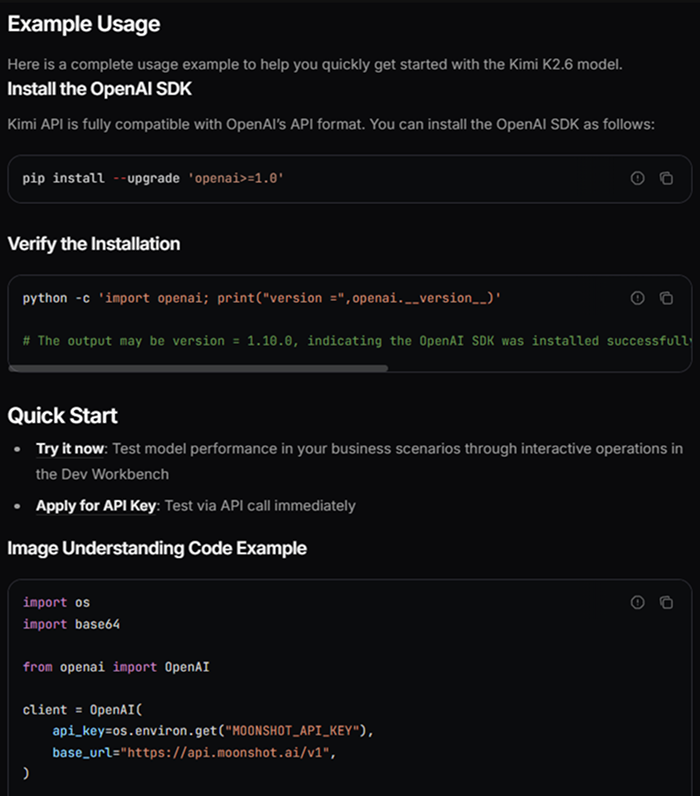The image size is (700, 796).
Task: Click the Example Usage heading
Action: point(84,24)
